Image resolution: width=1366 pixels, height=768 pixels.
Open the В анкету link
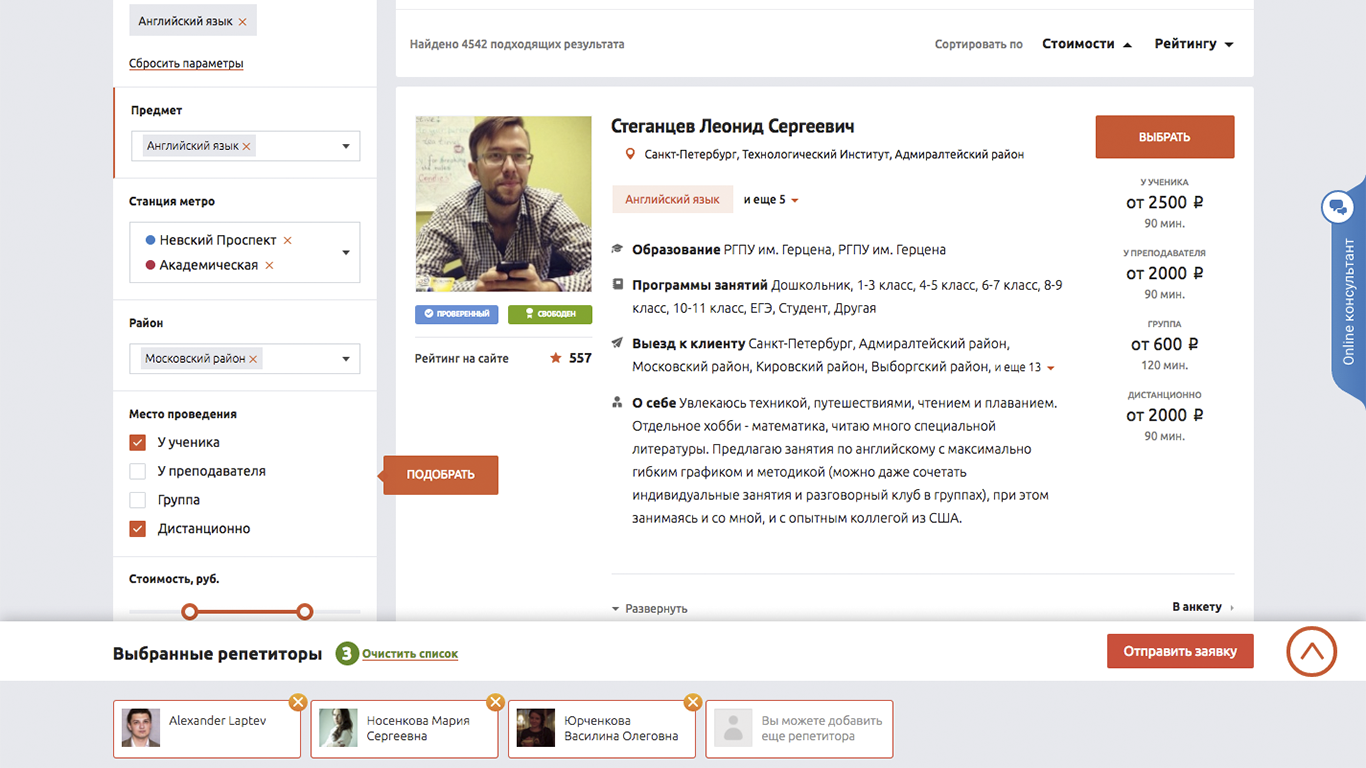(1203, 607)
